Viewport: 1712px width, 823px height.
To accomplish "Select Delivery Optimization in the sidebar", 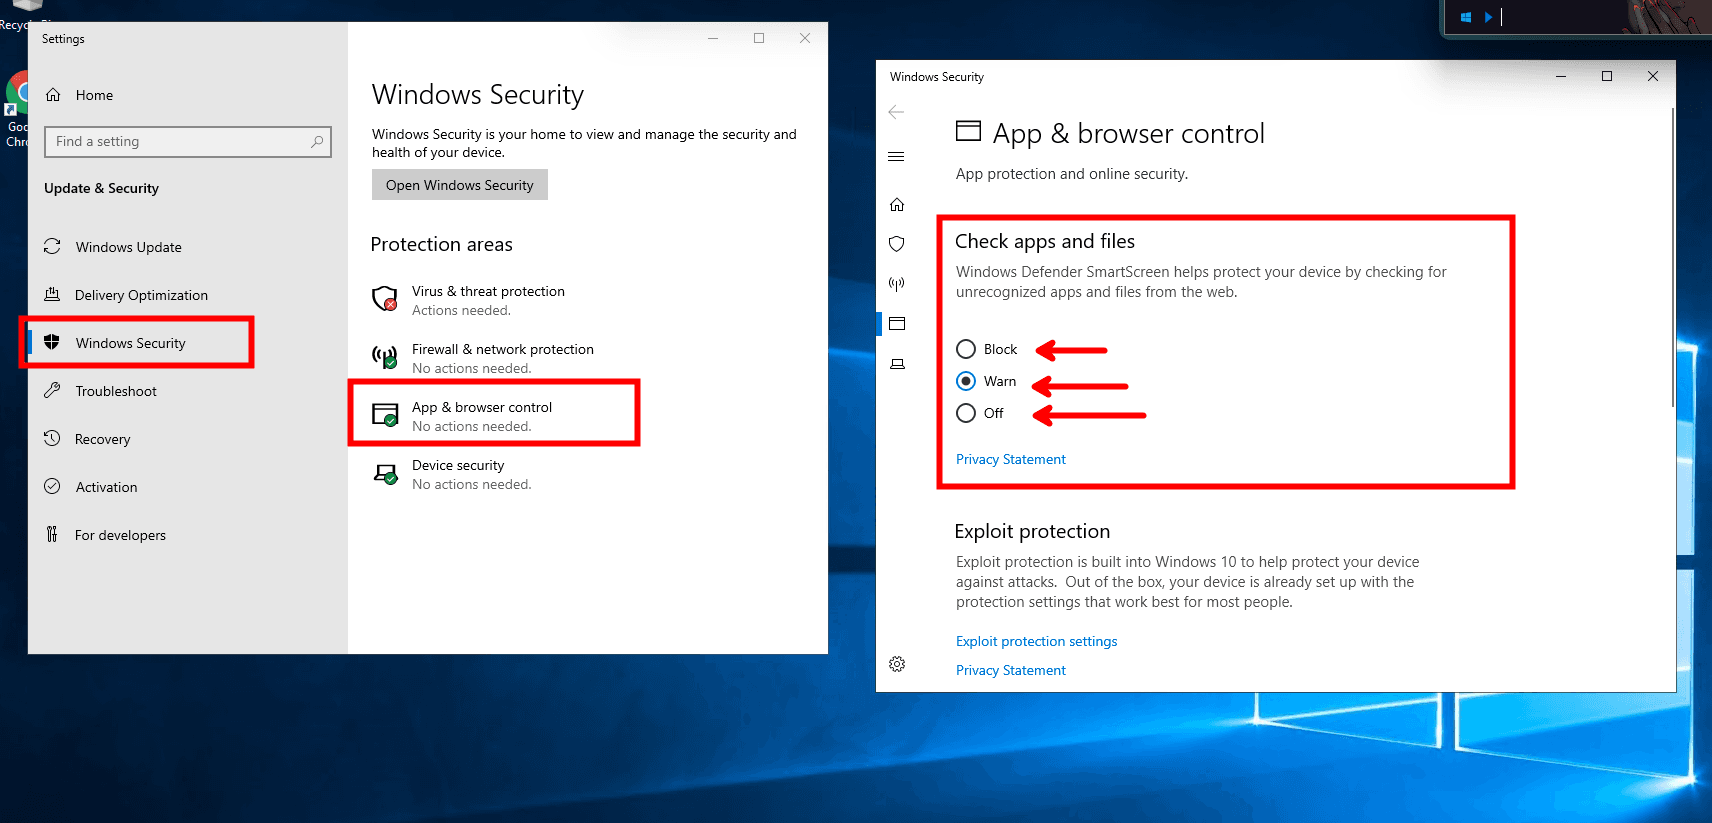I will [141, 295].
